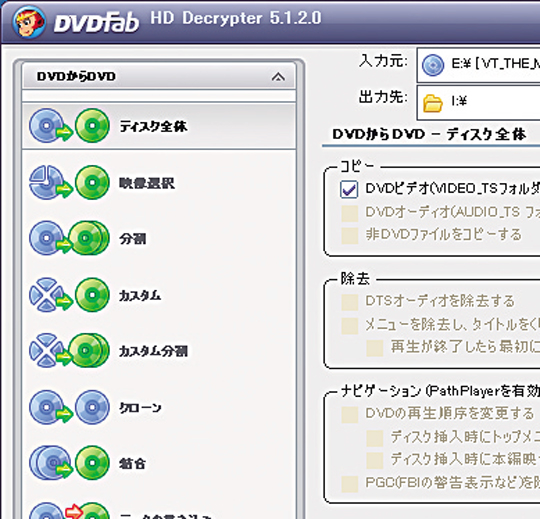
Task: Select the 結合 merge discs icon
Action: click(x=69, y=463)
